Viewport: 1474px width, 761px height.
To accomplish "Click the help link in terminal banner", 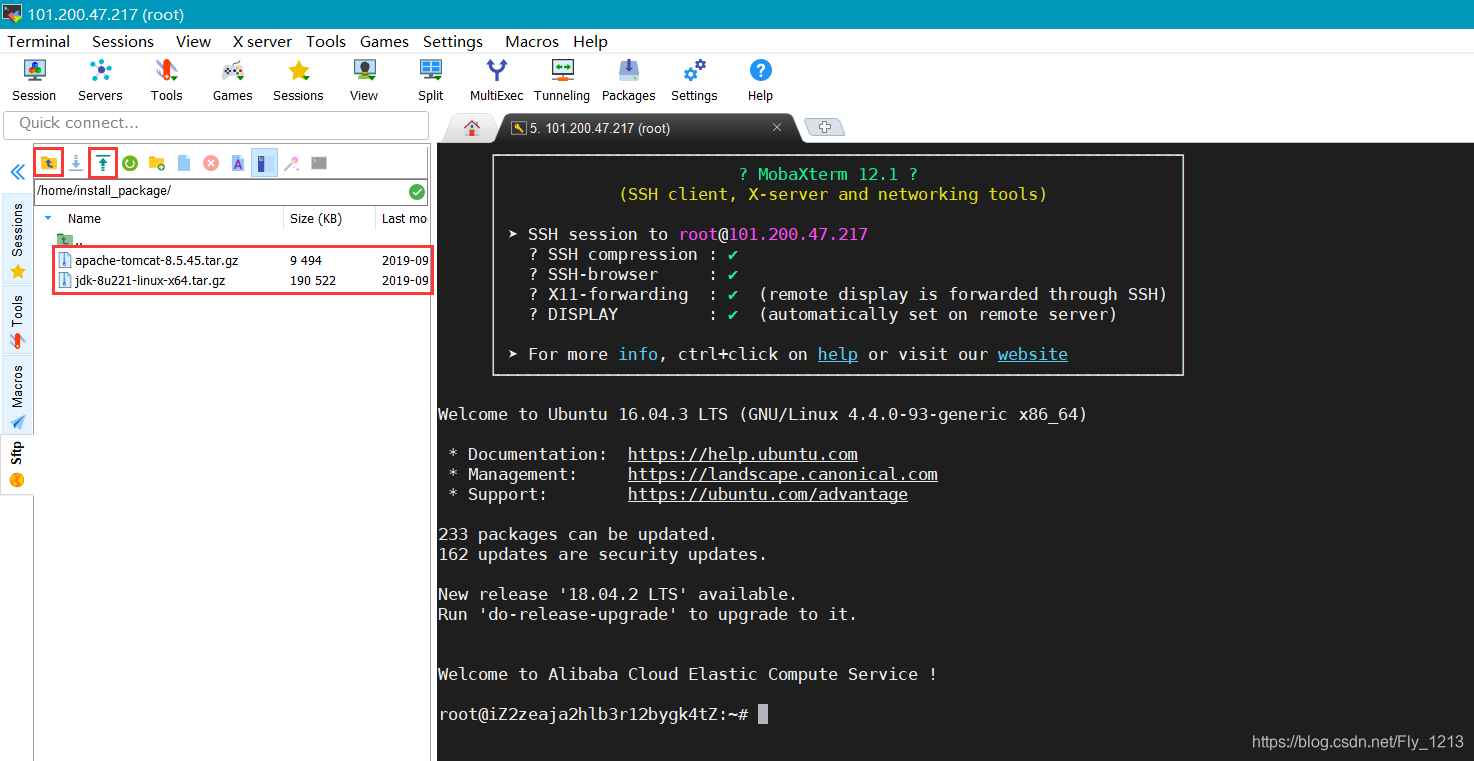I will (838, 354).
